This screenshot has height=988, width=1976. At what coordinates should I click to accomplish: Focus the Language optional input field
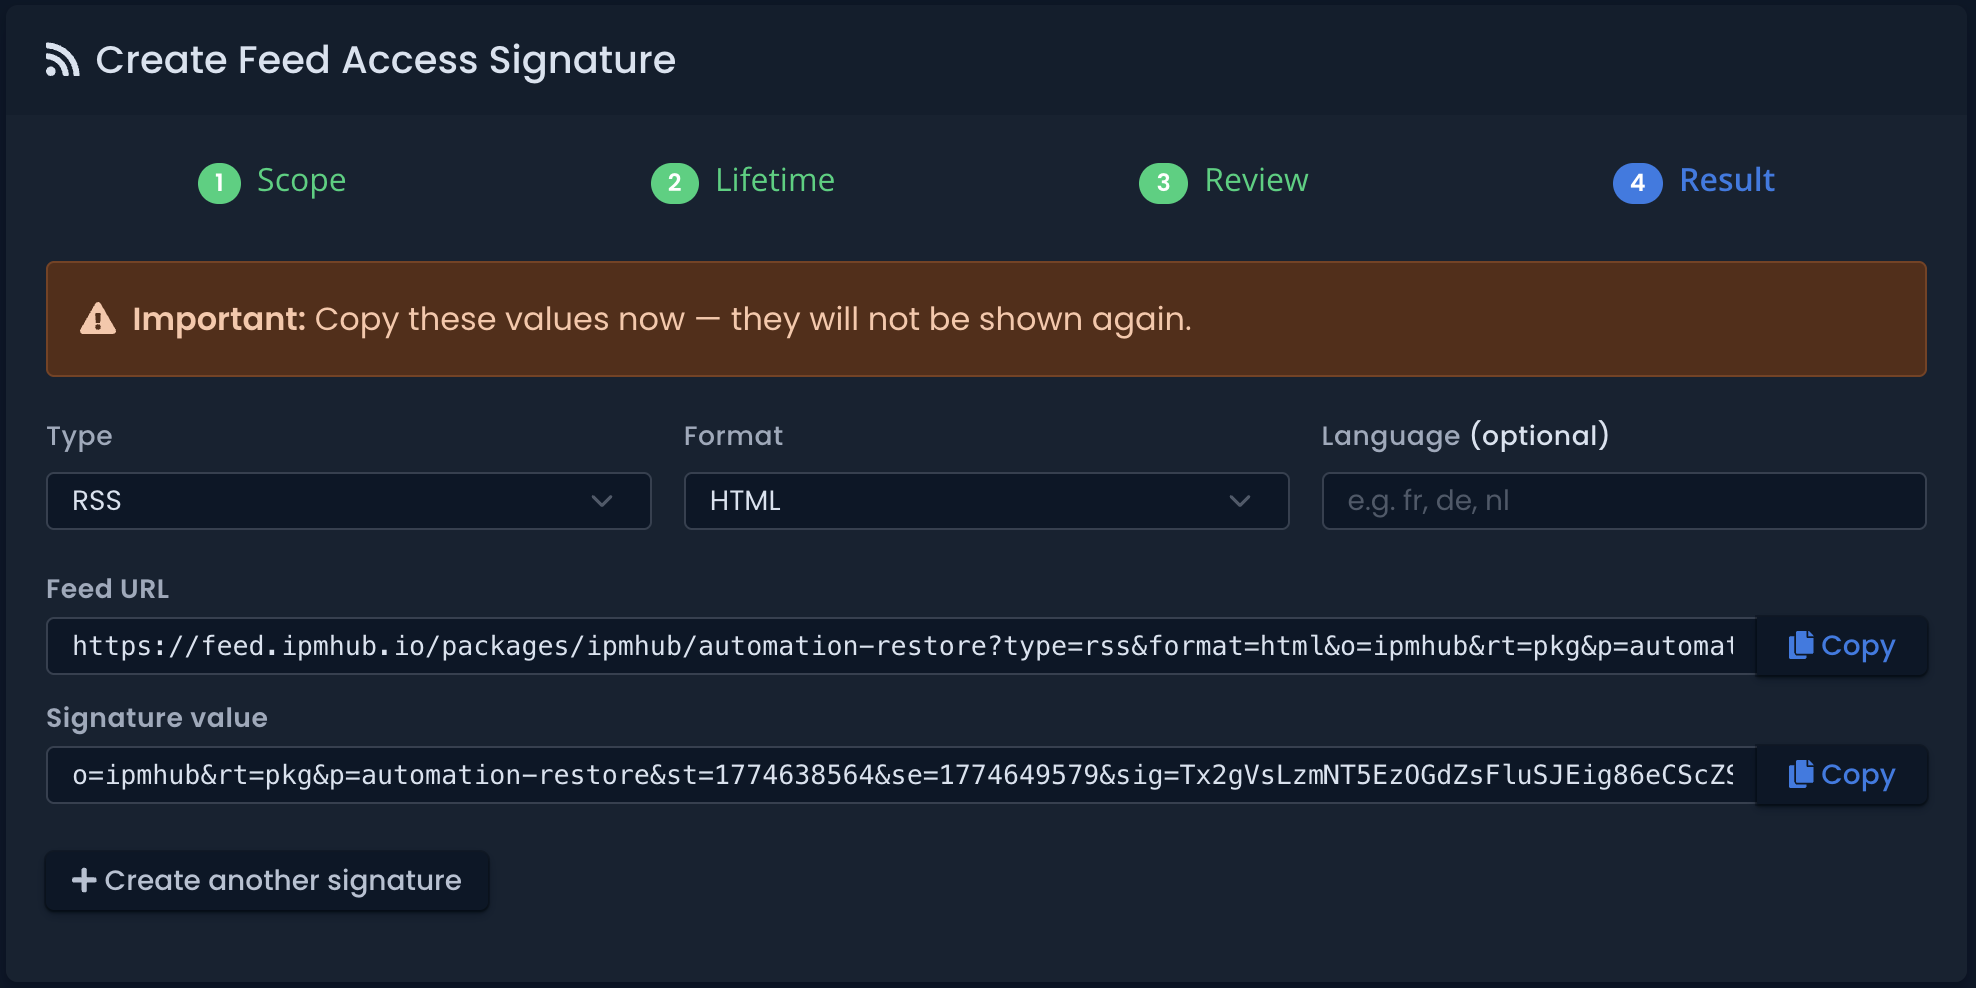pos(1623,501)
